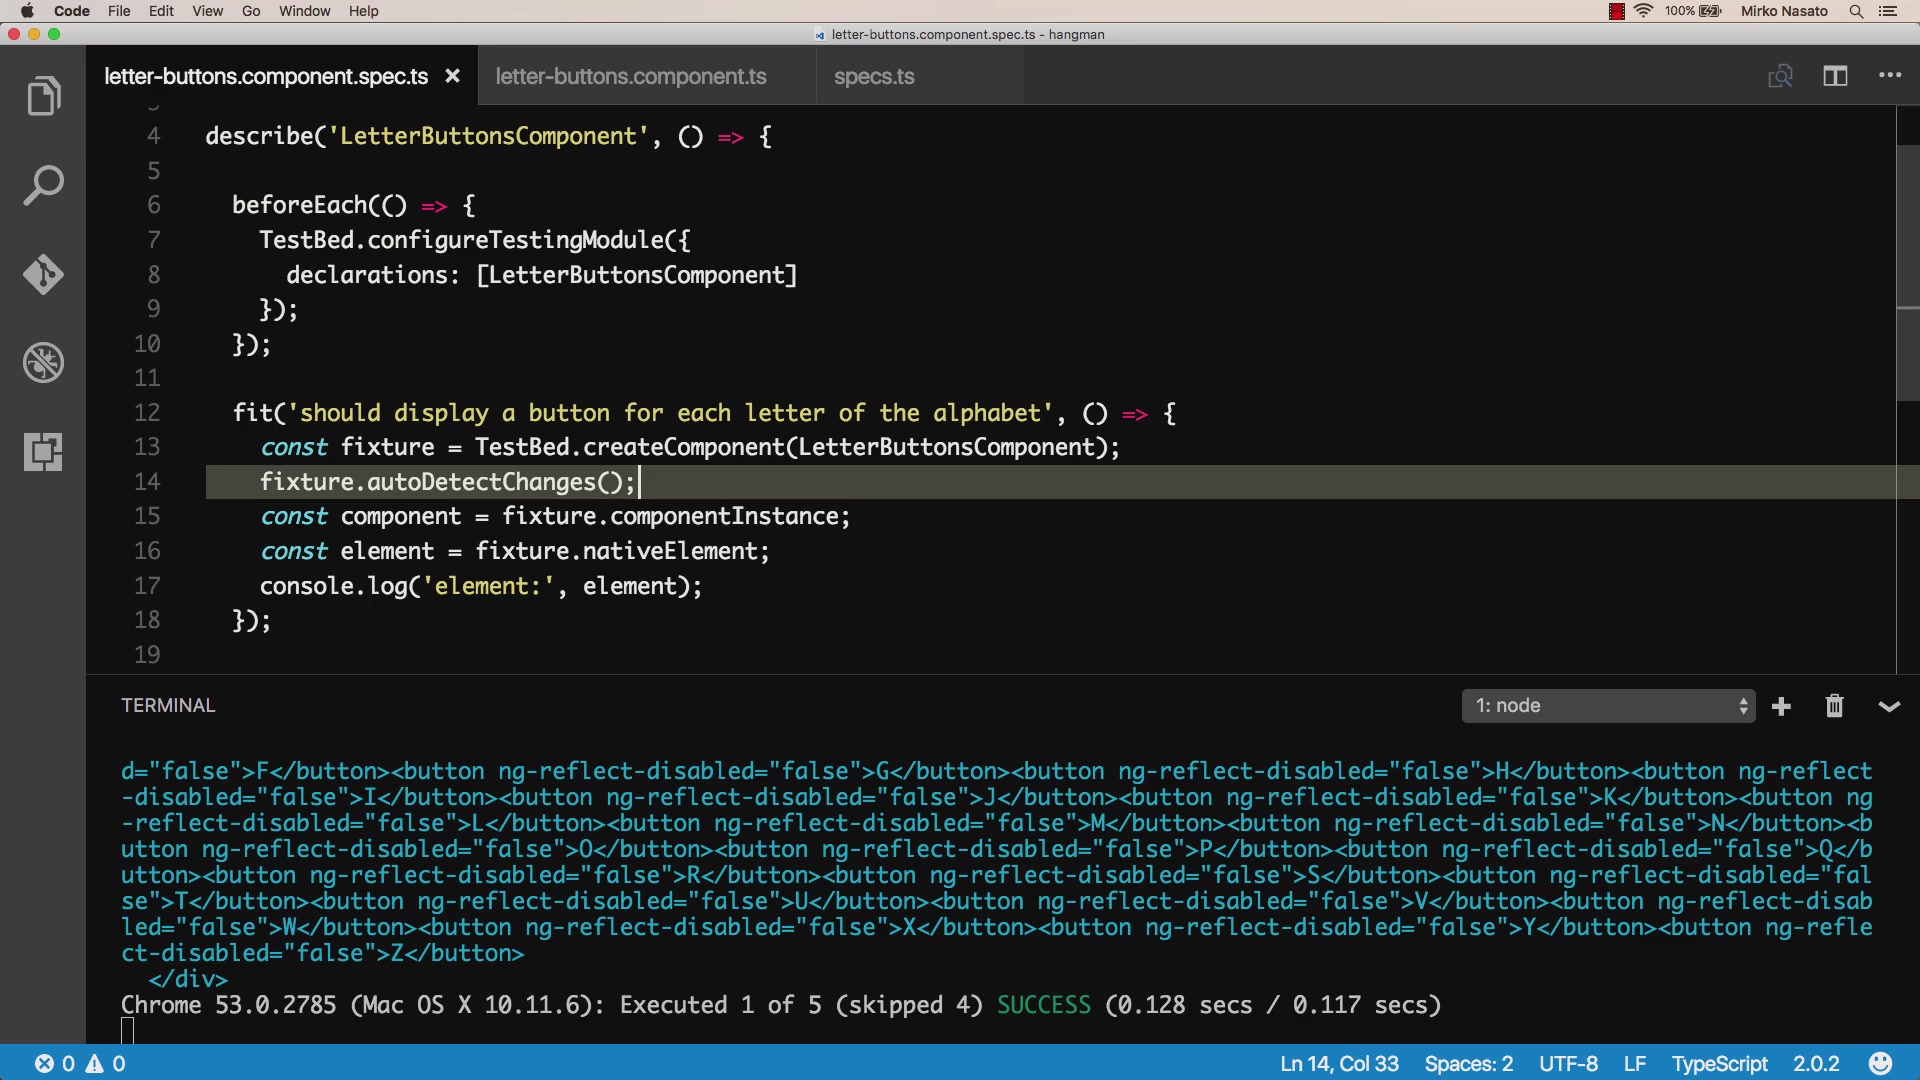Screen dimensions: 1920x1080
Task: Click the battery status indicator
Action: [1693, 11]
